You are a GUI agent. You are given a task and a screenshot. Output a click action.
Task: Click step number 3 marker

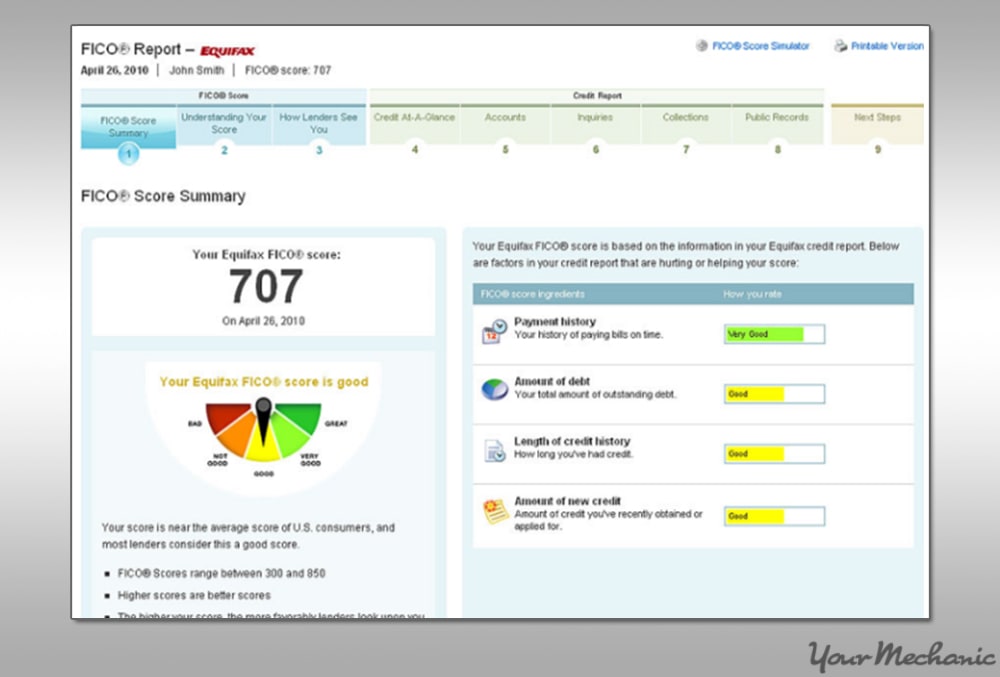point(319,150)
